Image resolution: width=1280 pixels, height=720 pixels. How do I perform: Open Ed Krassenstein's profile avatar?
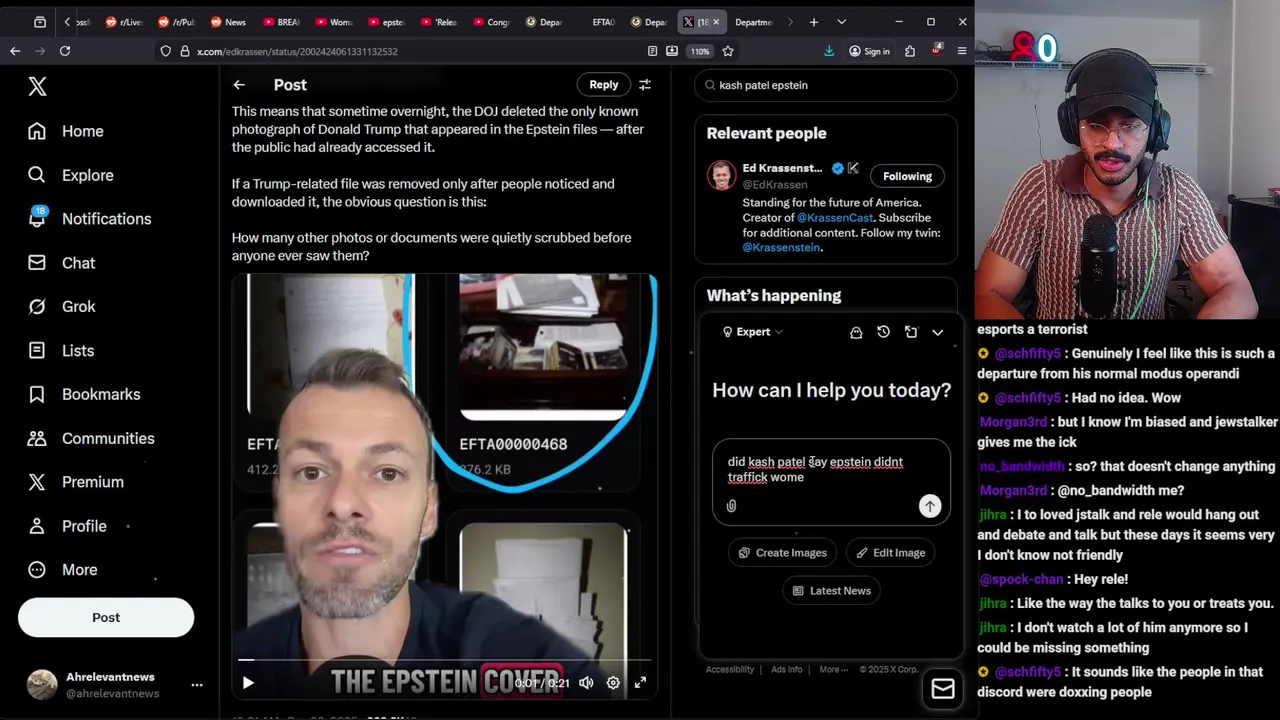[721, 175]
